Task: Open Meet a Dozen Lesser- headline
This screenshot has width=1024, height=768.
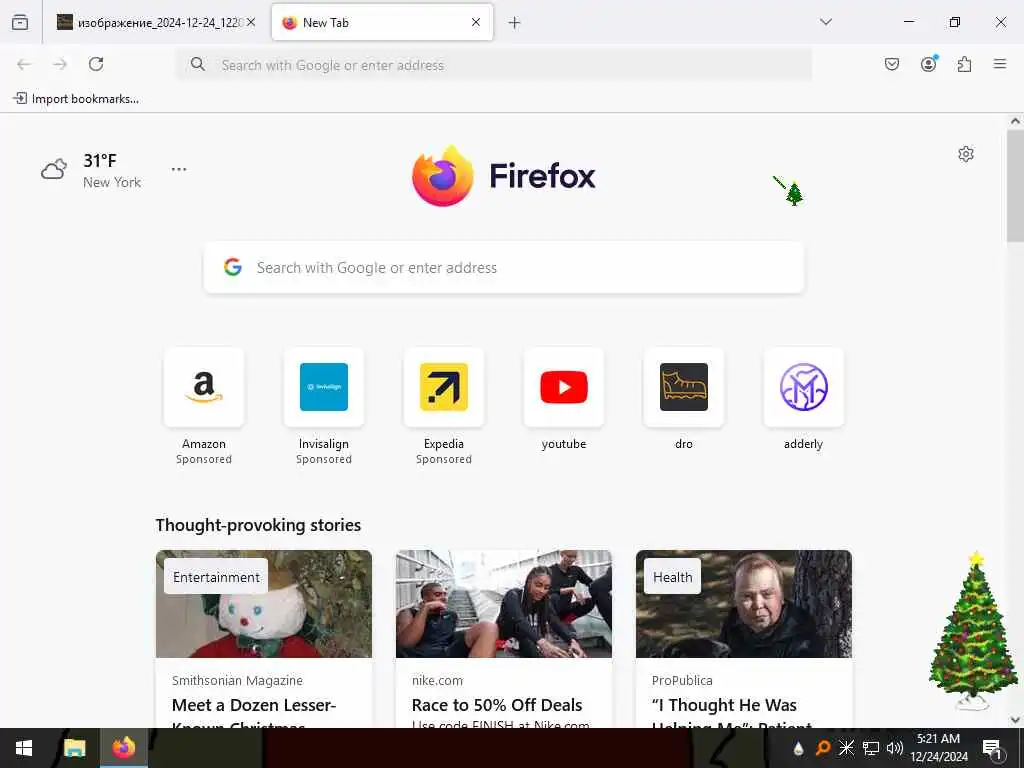Action: click(254, 705)
